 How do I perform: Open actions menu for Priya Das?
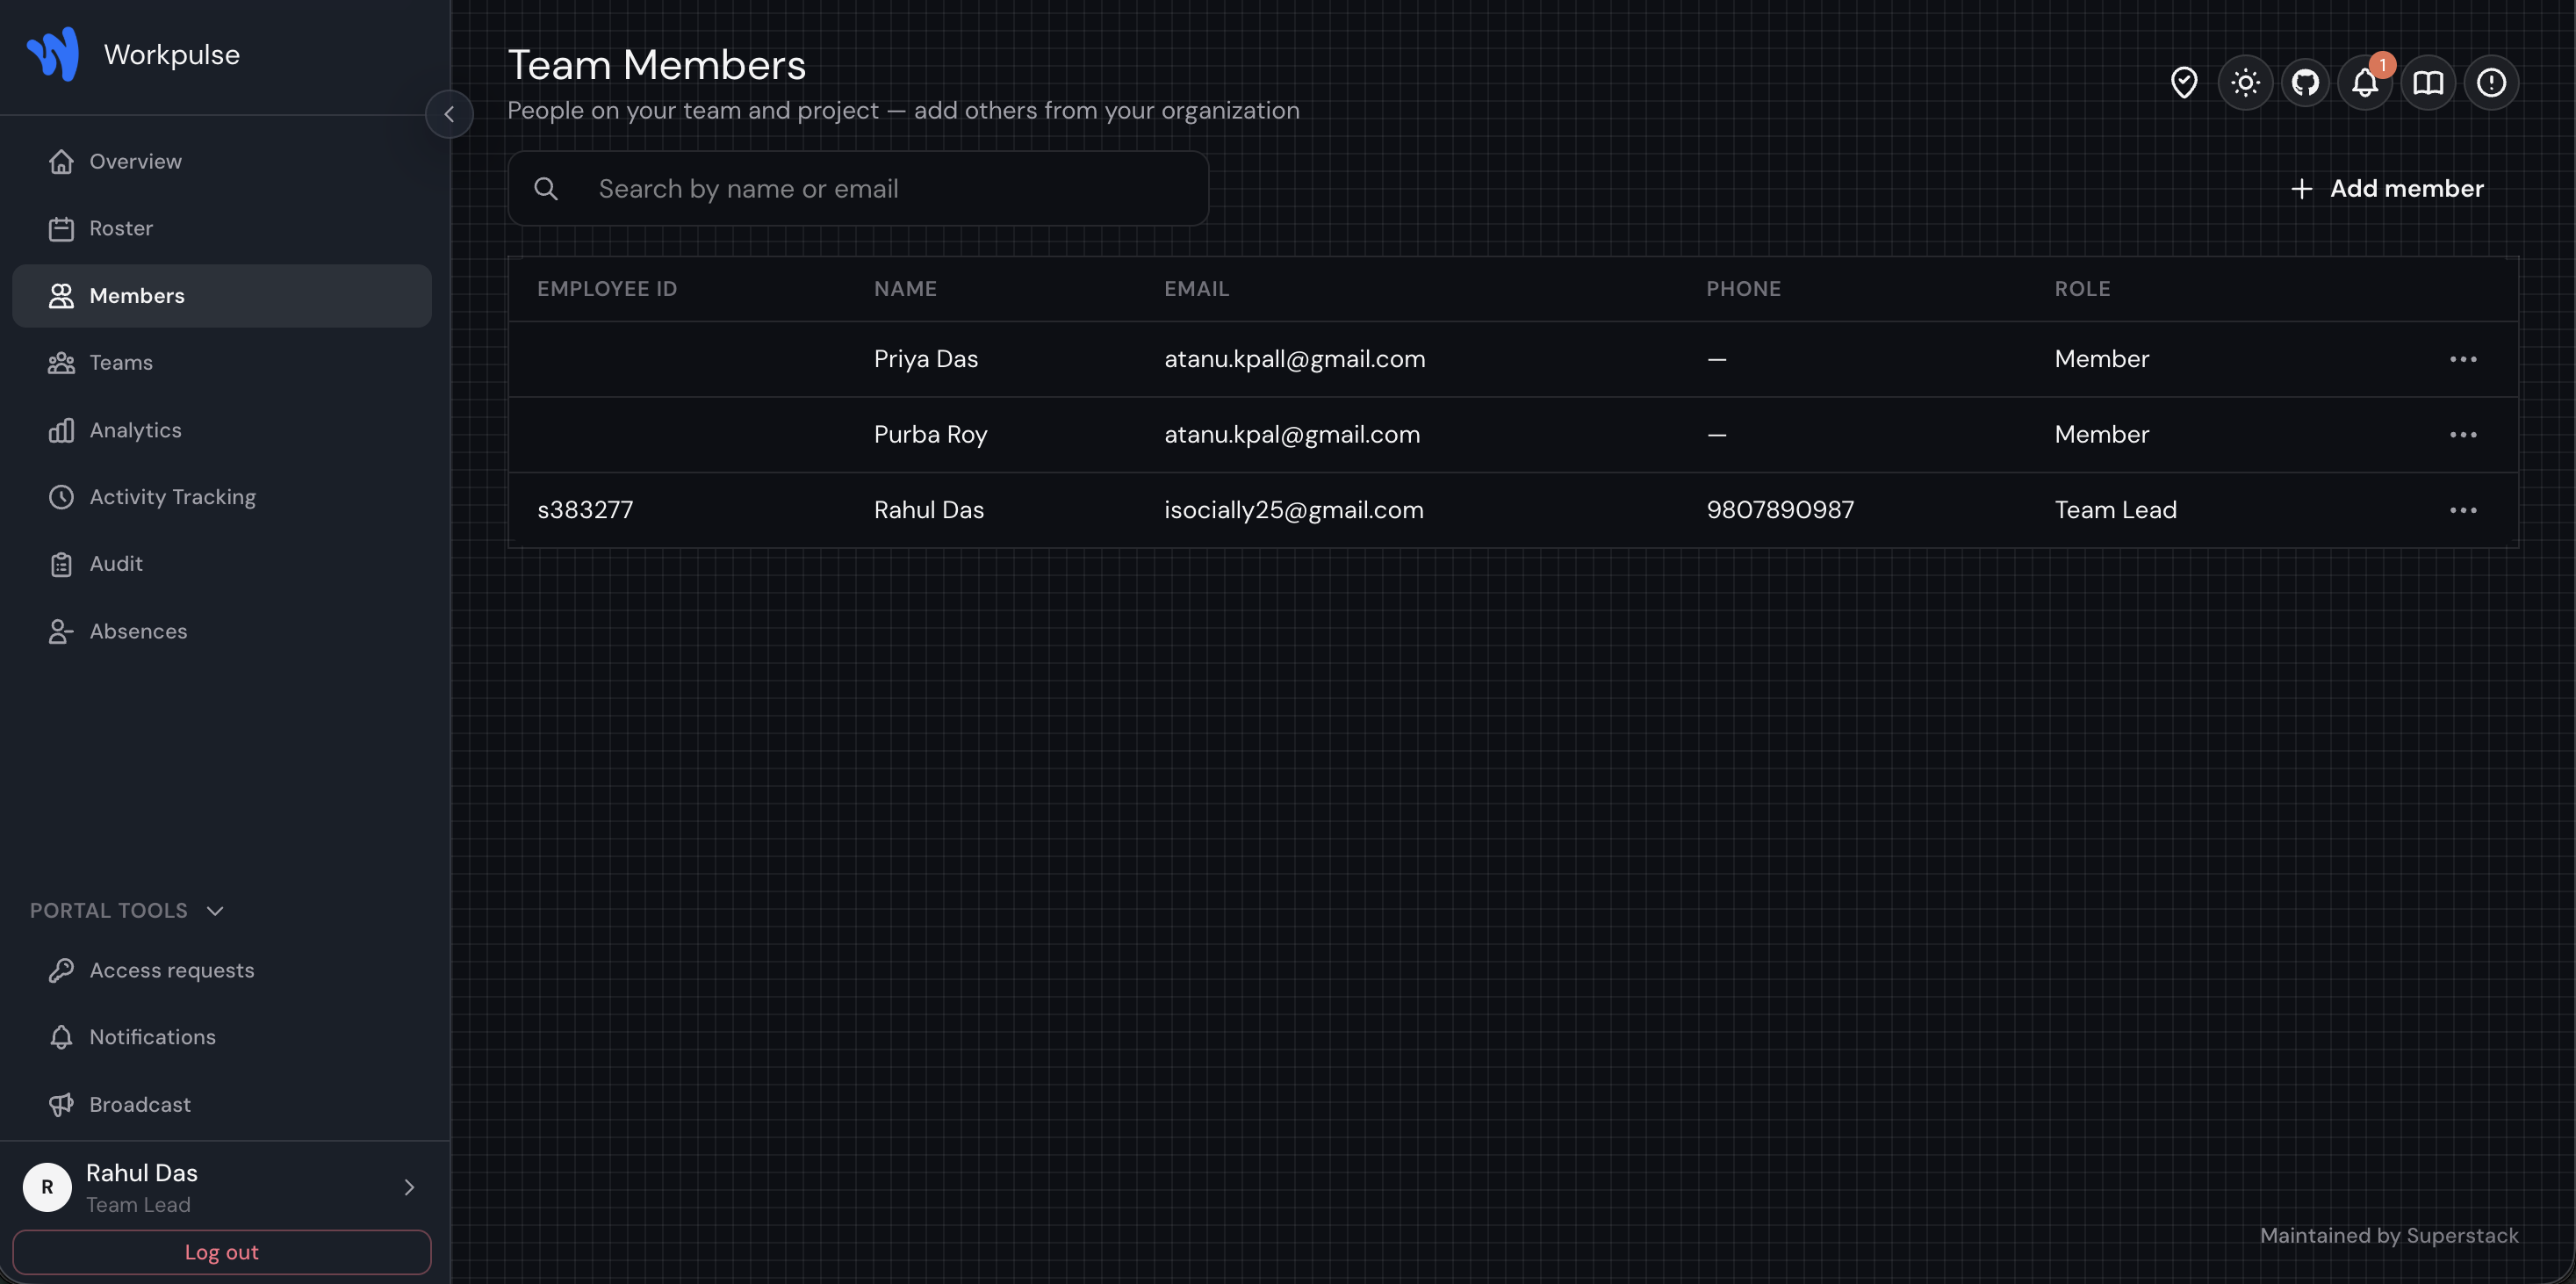(x=2463, y=359)
